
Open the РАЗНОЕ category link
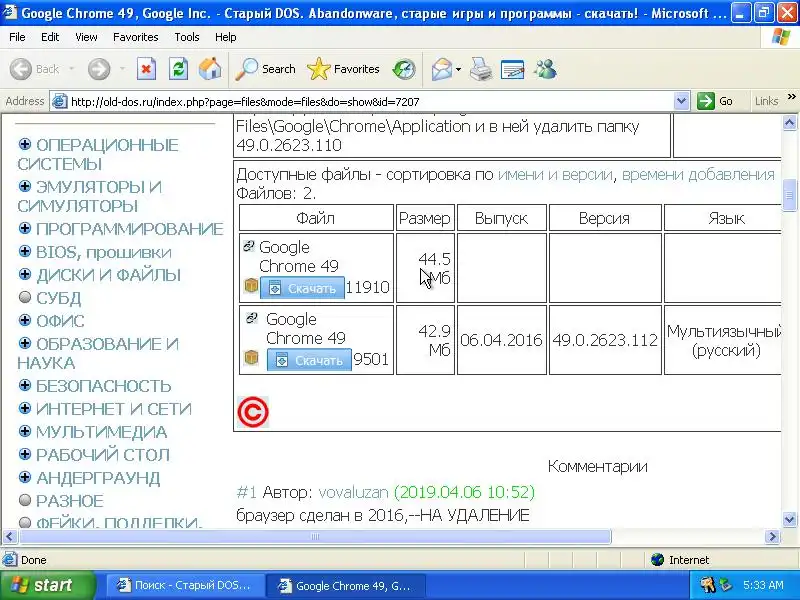pos(69,501)
